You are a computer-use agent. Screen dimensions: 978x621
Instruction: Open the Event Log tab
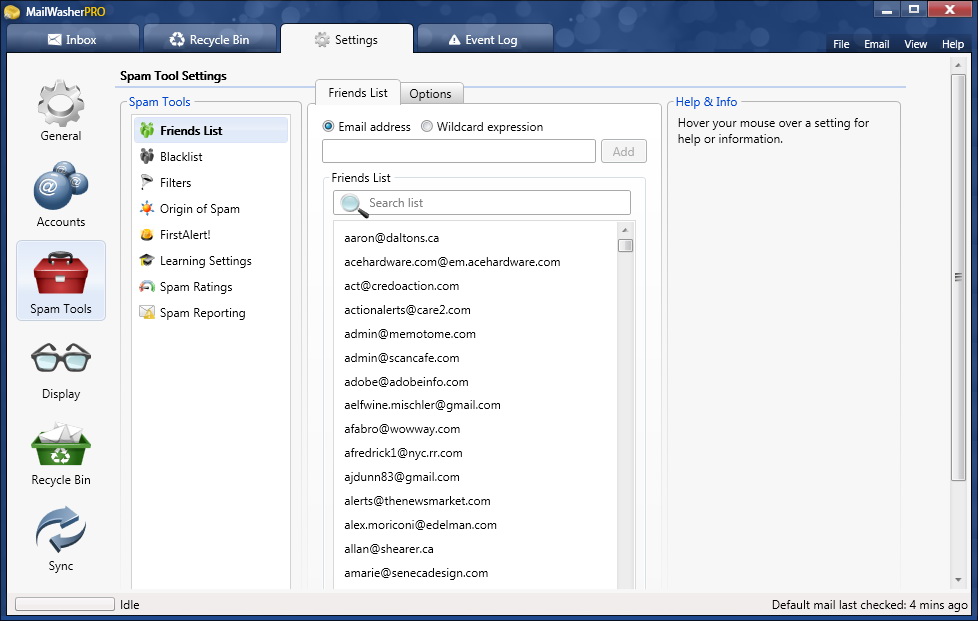point(484,39)
